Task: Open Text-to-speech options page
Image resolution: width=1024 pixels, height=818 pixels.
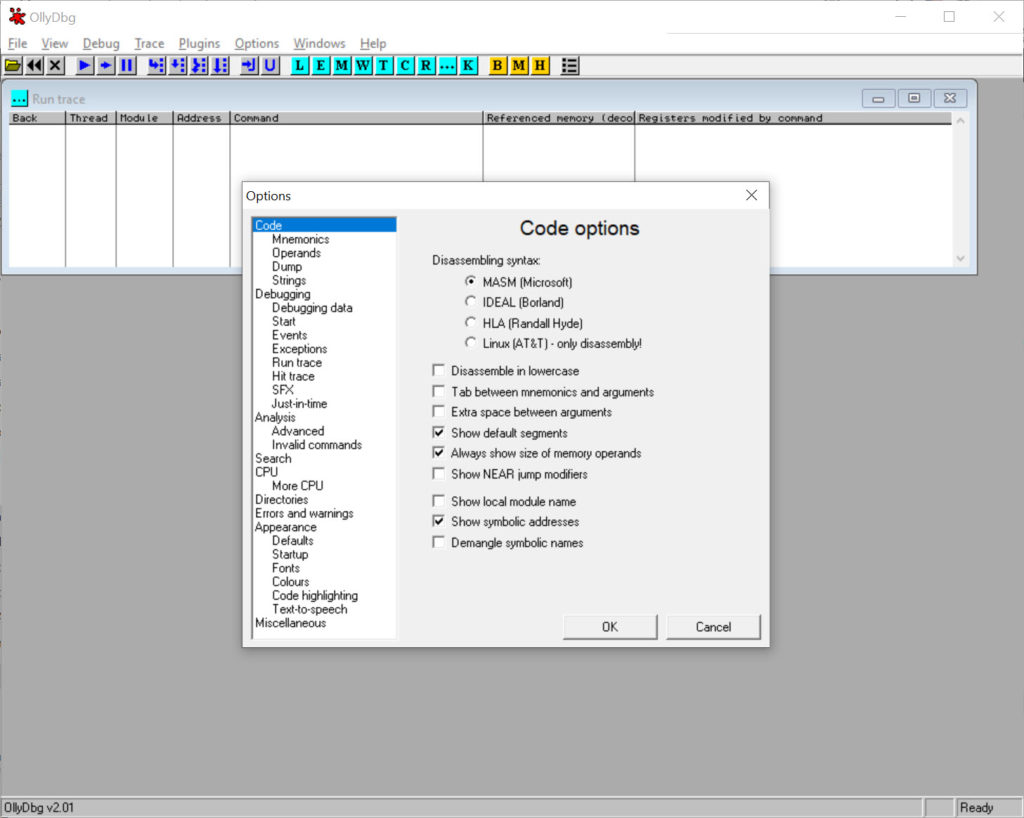Action: click(x=310, y=609)
